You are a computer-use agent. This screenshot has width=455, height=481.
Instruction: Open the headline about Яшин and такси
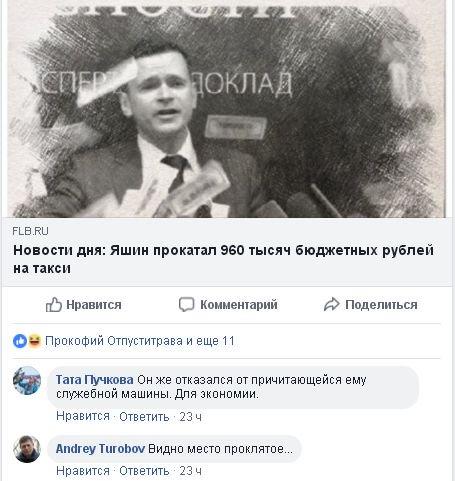223,259
